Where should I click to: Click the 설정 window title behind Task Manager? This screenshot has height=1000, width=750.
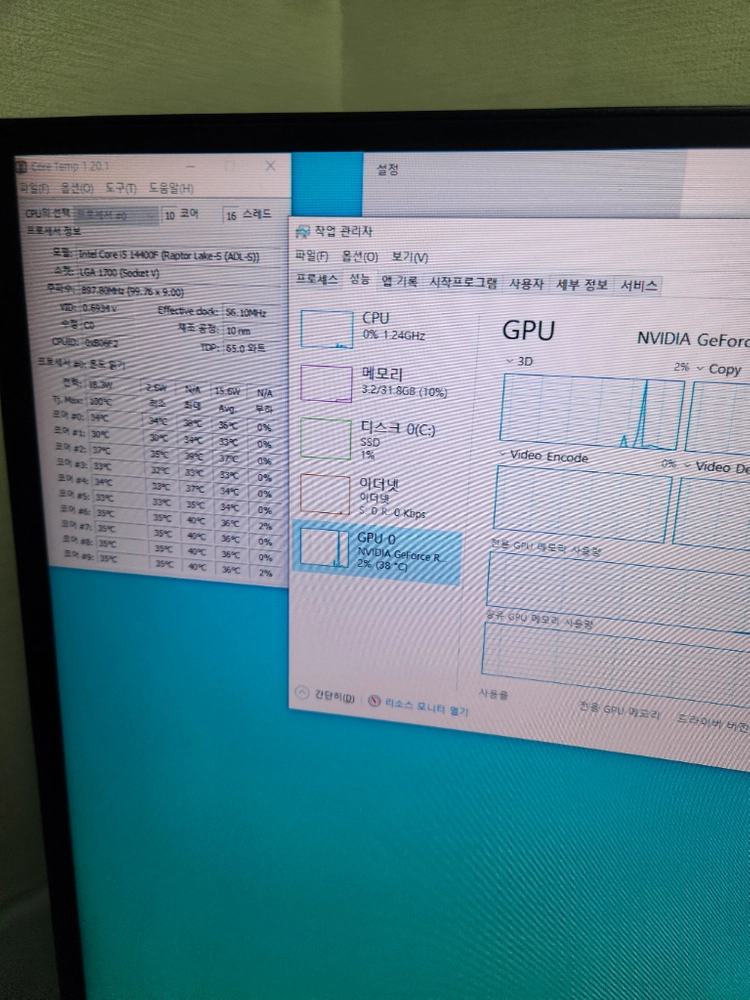pyautogui.click(x=387, y=170)
